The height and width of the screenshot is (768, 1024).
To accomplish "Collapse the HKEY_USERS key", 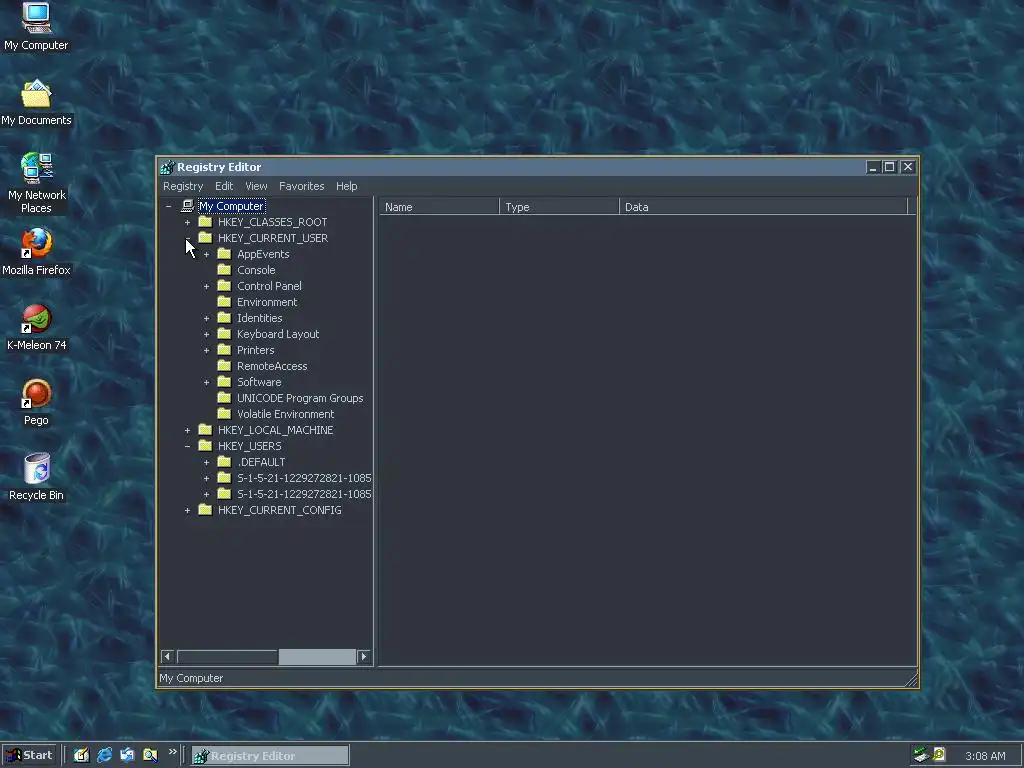I will (x=187, y=446).
